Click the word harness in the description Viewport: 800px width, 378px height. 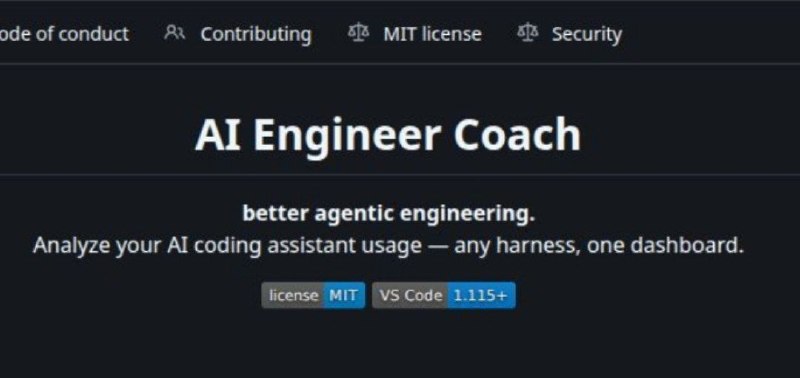tap(538, 245)
